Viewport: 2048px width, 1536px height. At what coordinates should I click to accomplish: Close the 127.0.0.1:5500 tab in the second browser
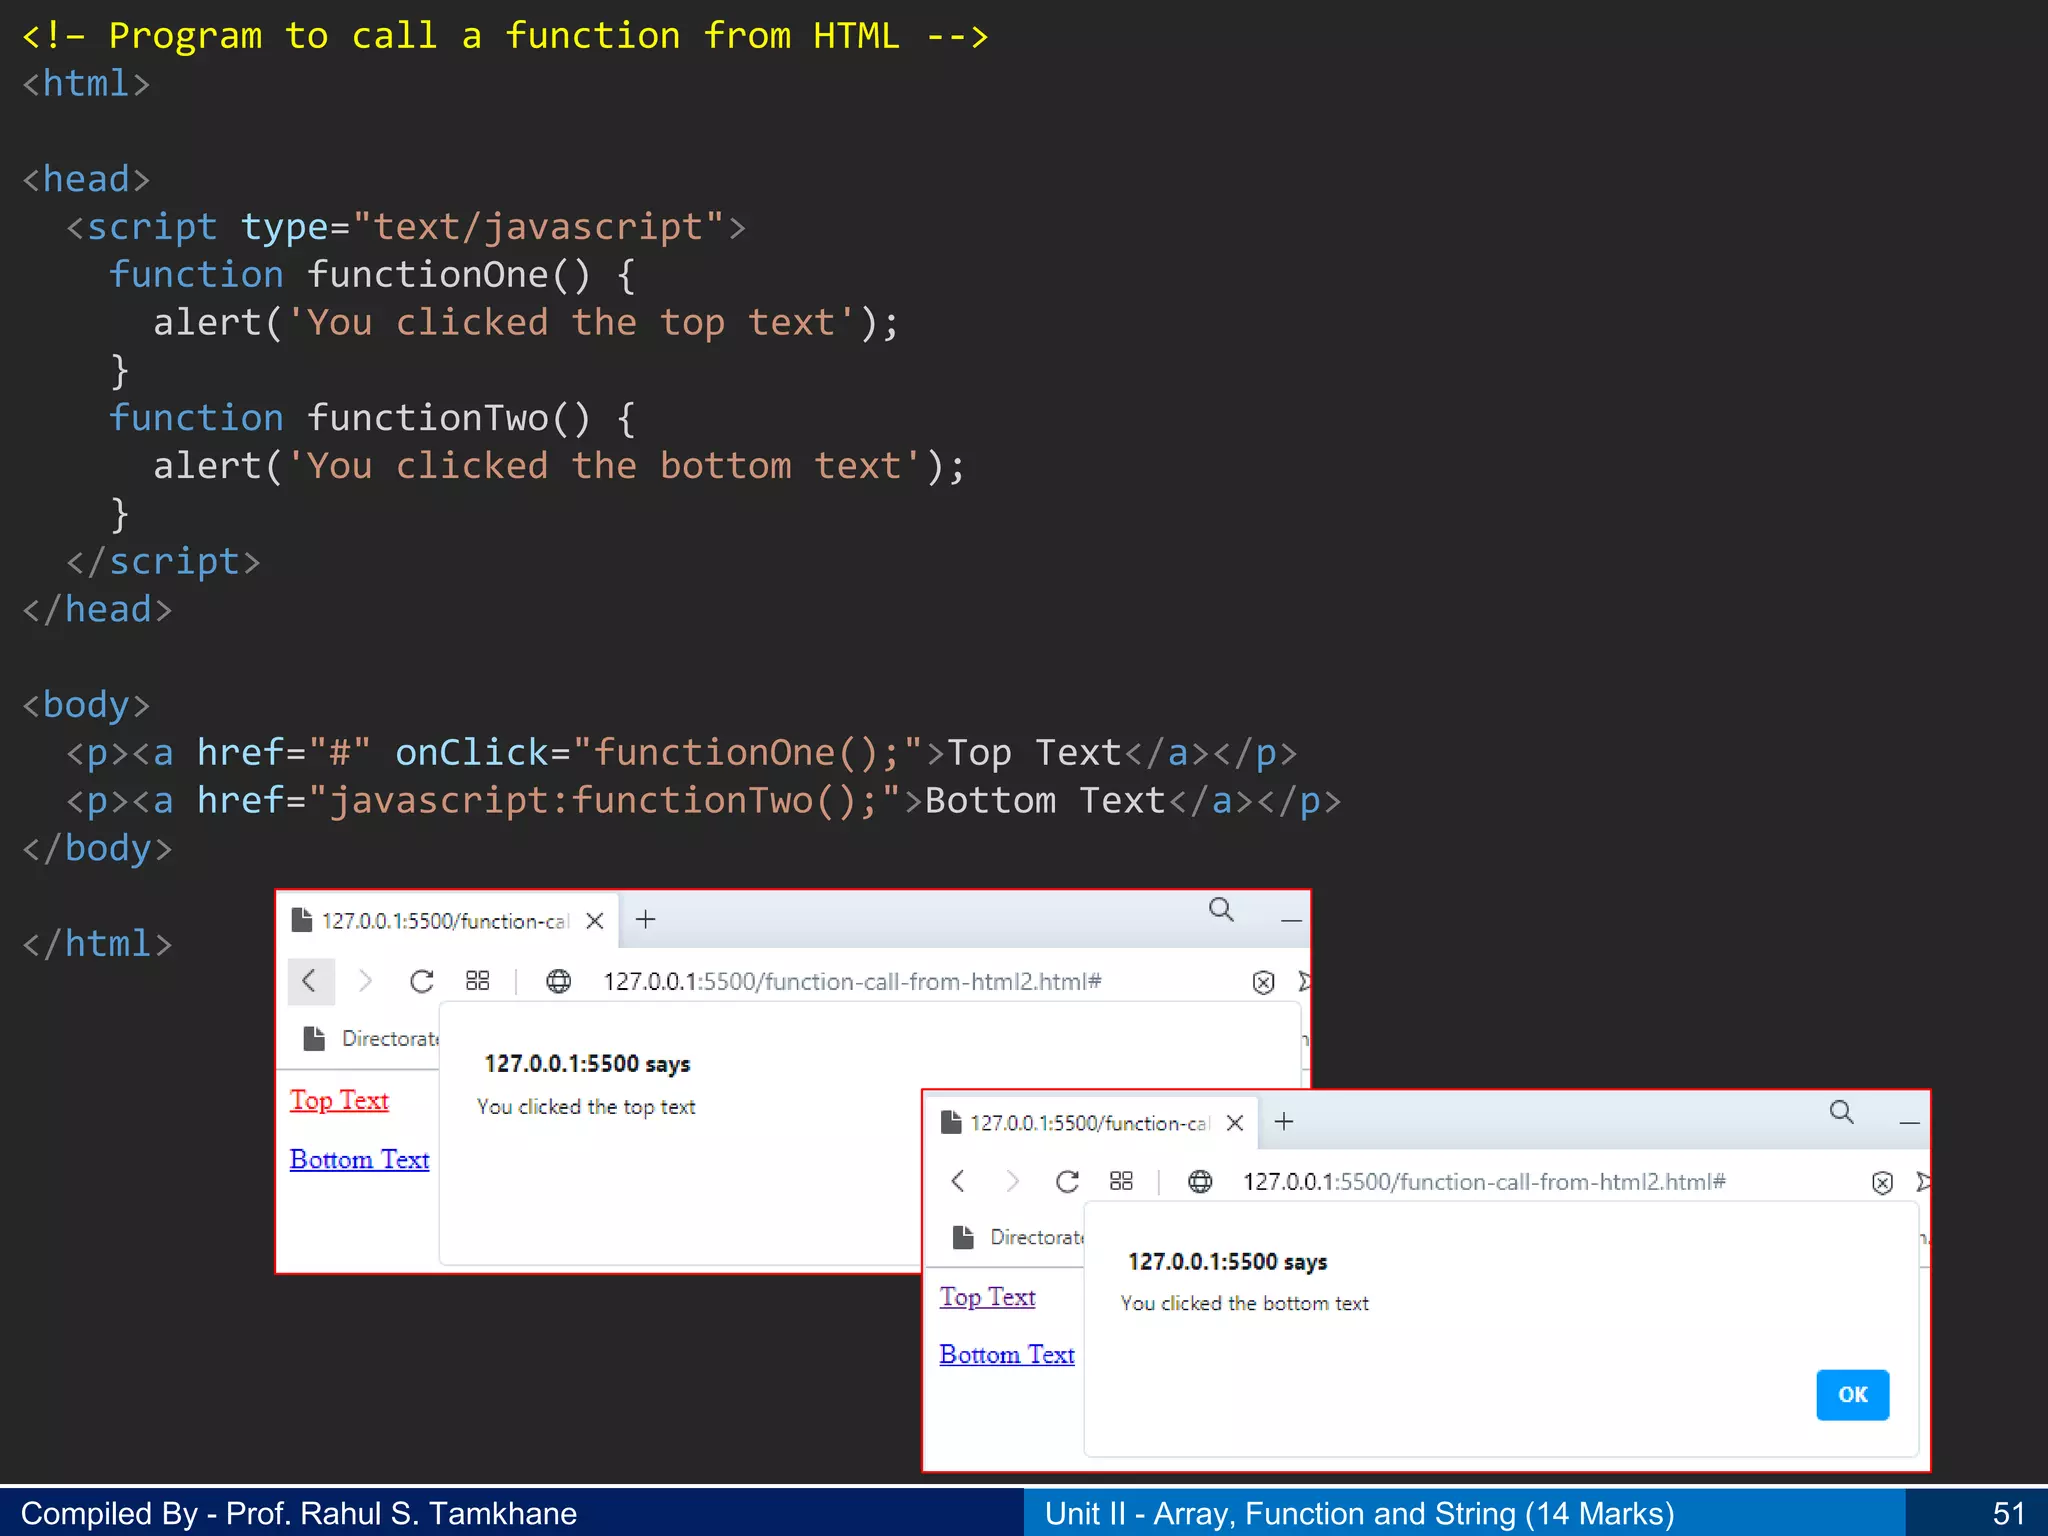[1235, 1123]
